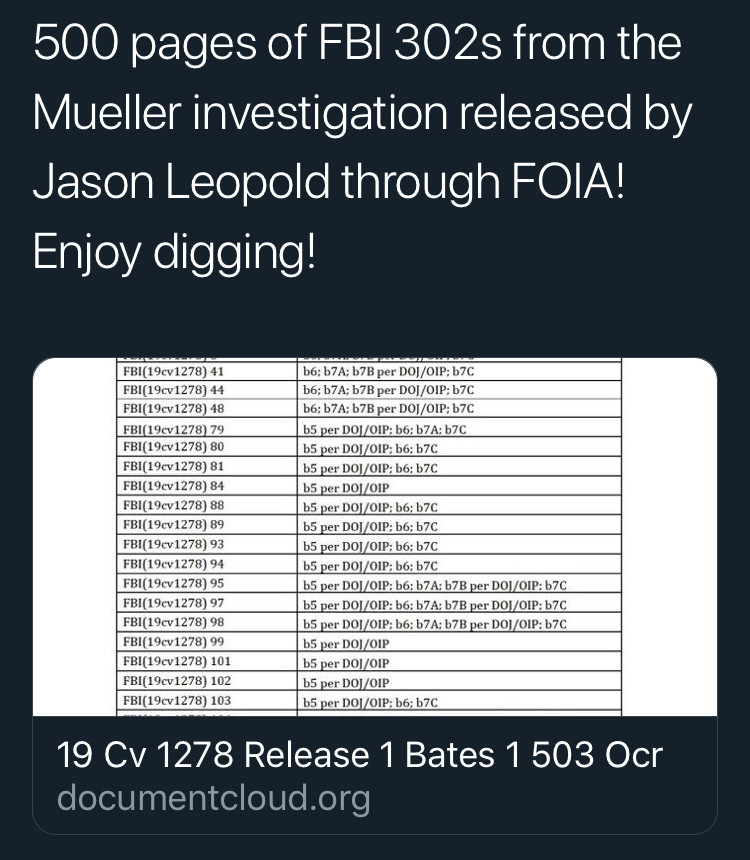Click the tweet text starting "500 pages of FBI 302s"
The width and height of the screenshot is (750, 860).
click(x=357, y=46)
